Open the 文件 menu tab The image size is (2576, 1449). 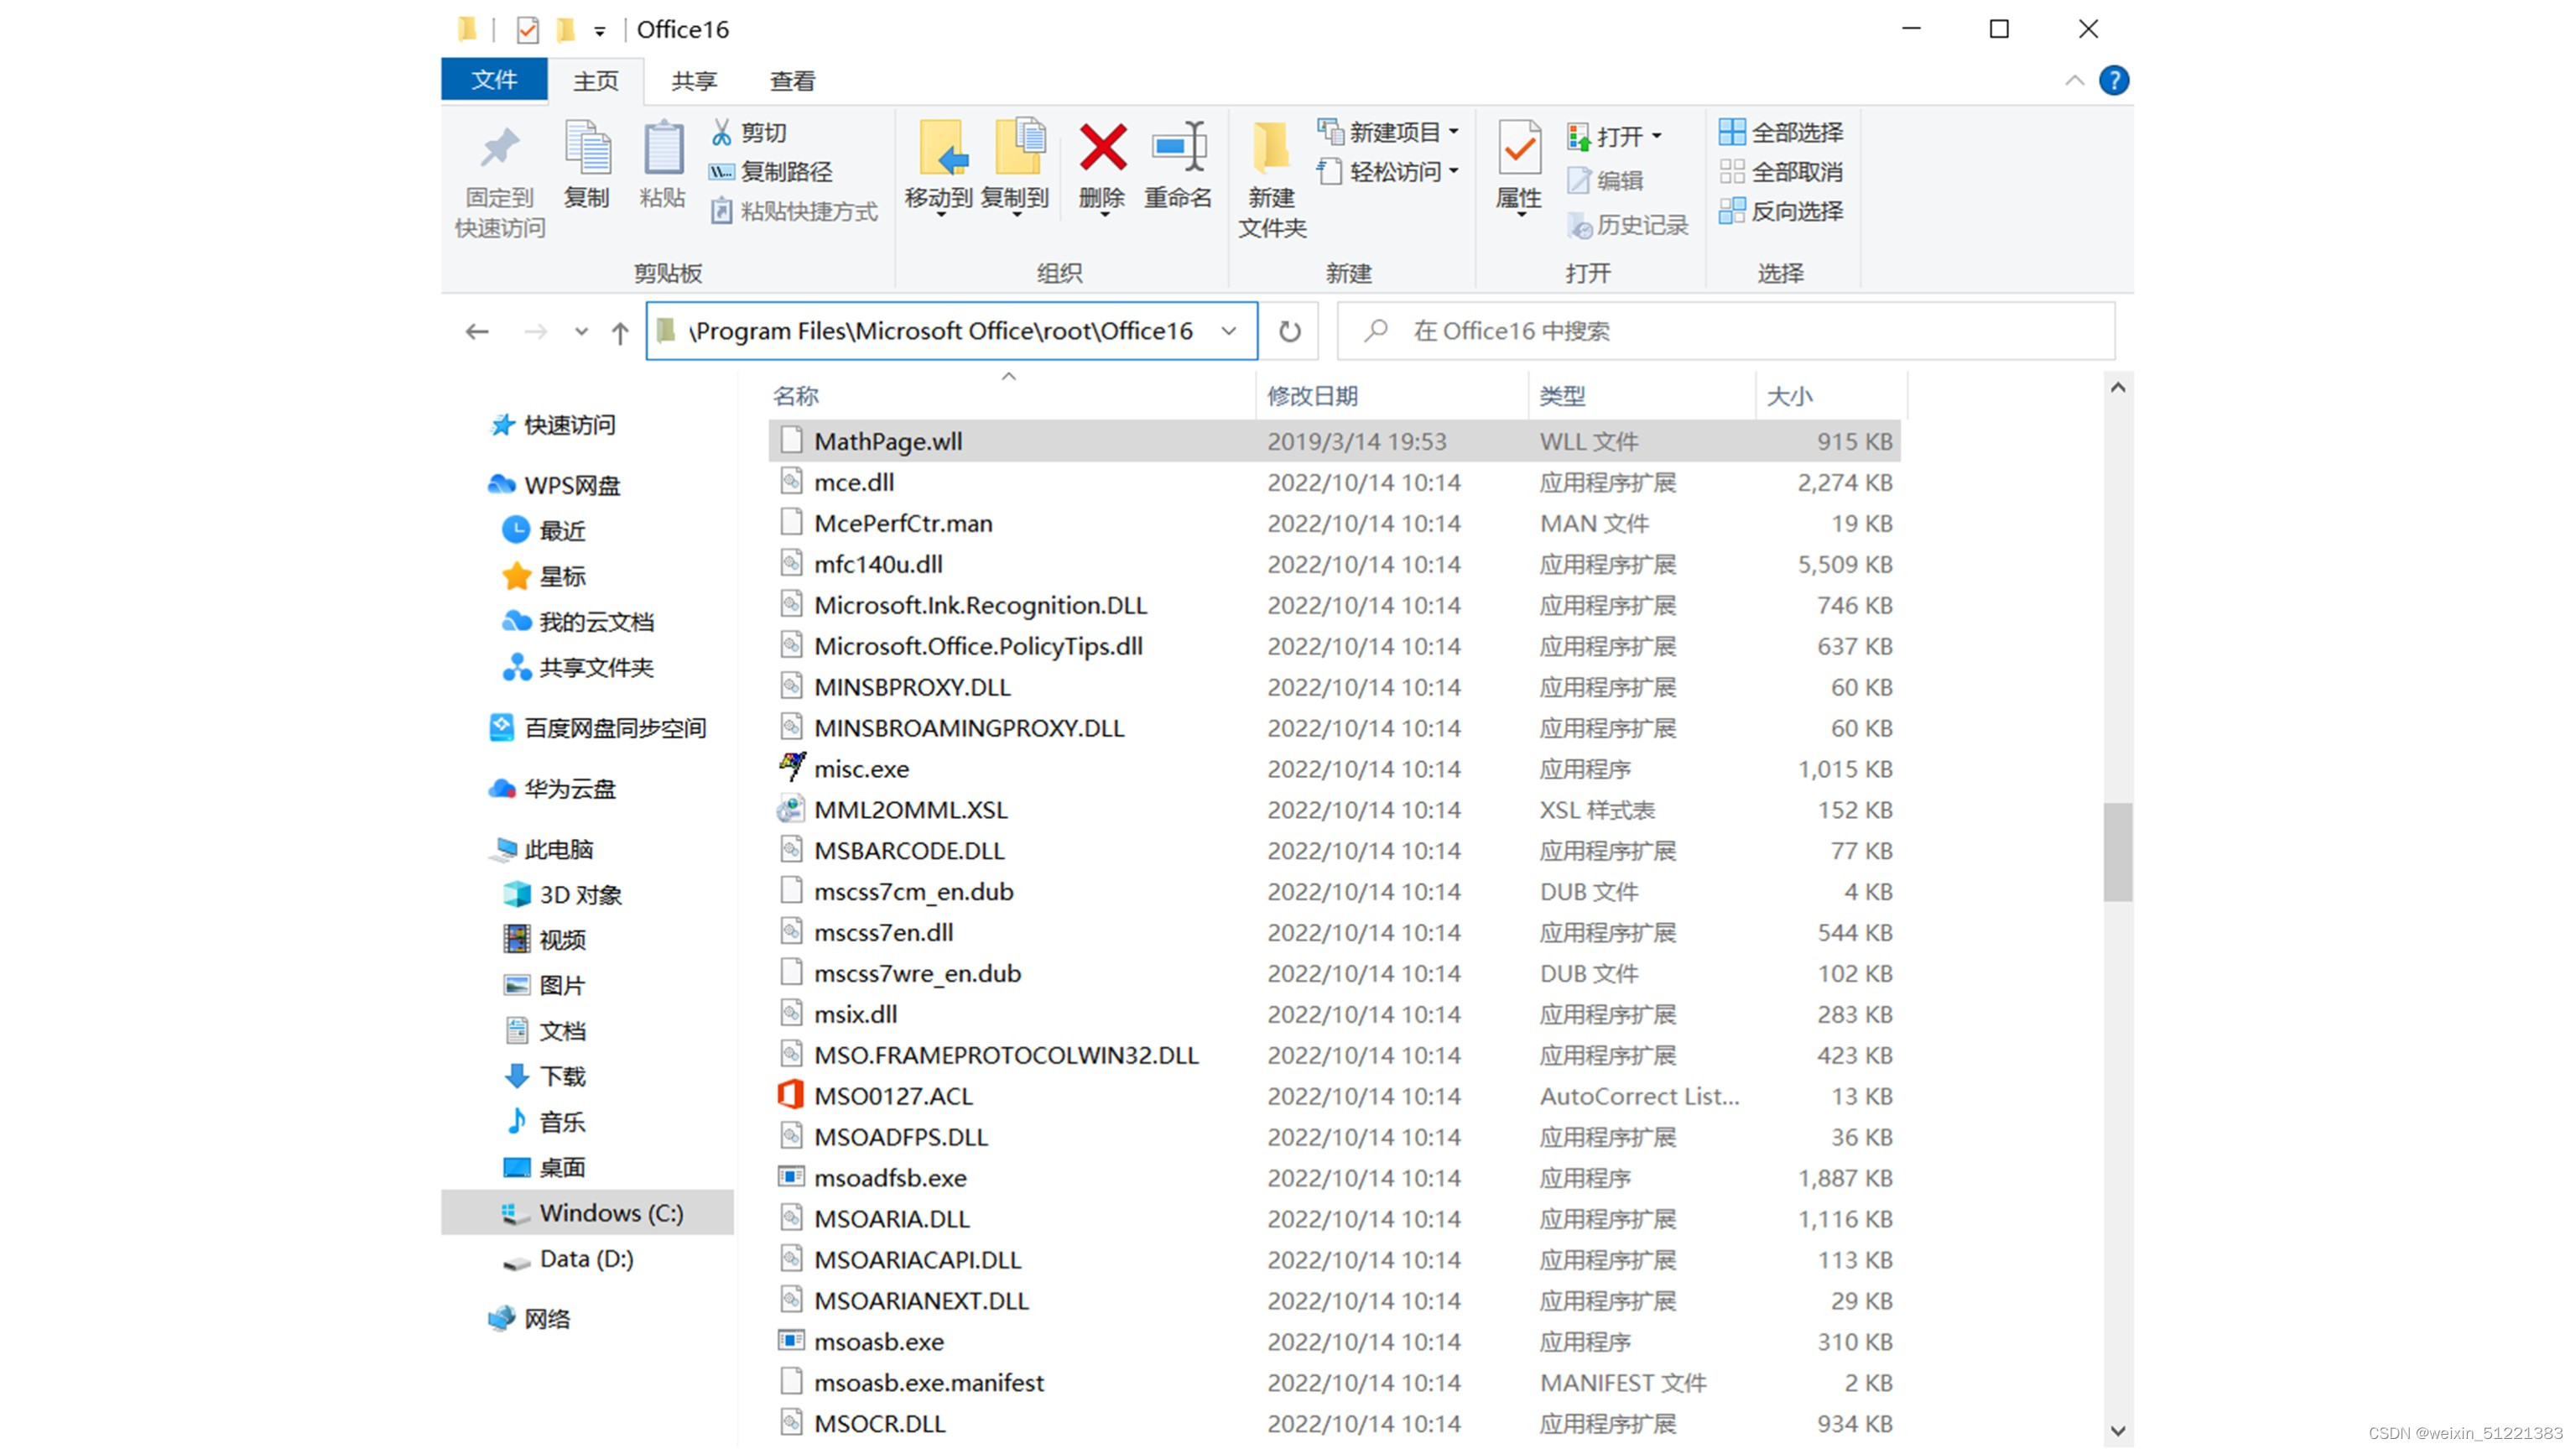(494, 80)
